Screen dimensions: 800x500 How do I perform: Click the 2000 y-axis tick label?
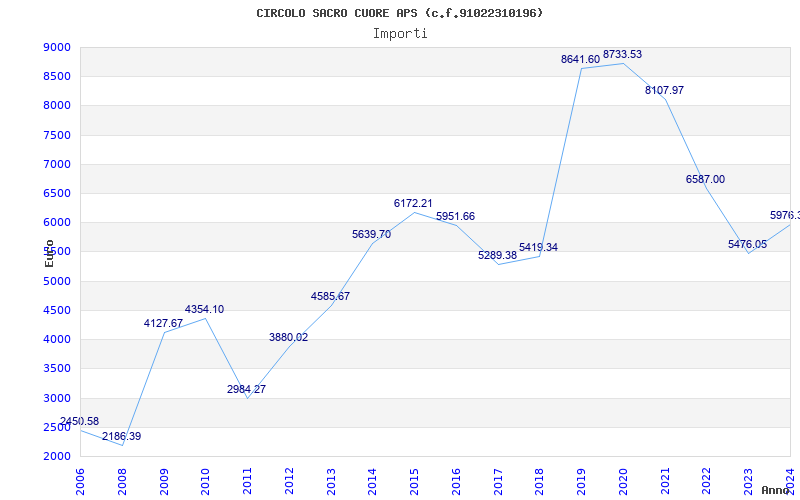point(57,457)
